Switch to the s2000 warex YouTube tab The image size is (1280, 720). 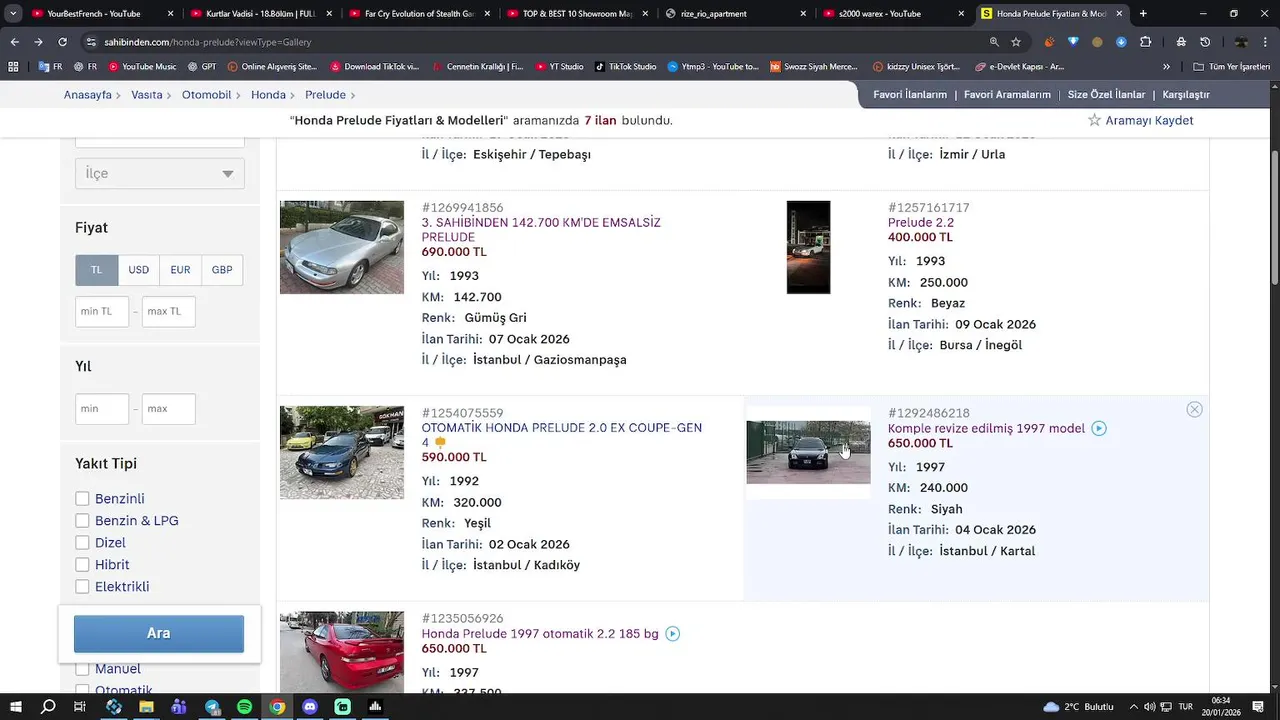tap(893, 14)
